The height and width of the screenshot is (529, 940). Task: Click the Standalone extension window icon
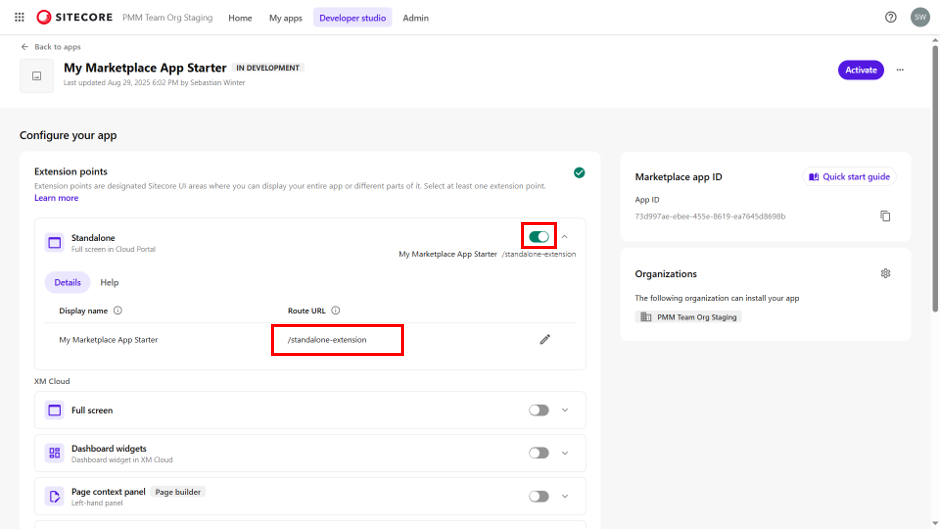55,242
